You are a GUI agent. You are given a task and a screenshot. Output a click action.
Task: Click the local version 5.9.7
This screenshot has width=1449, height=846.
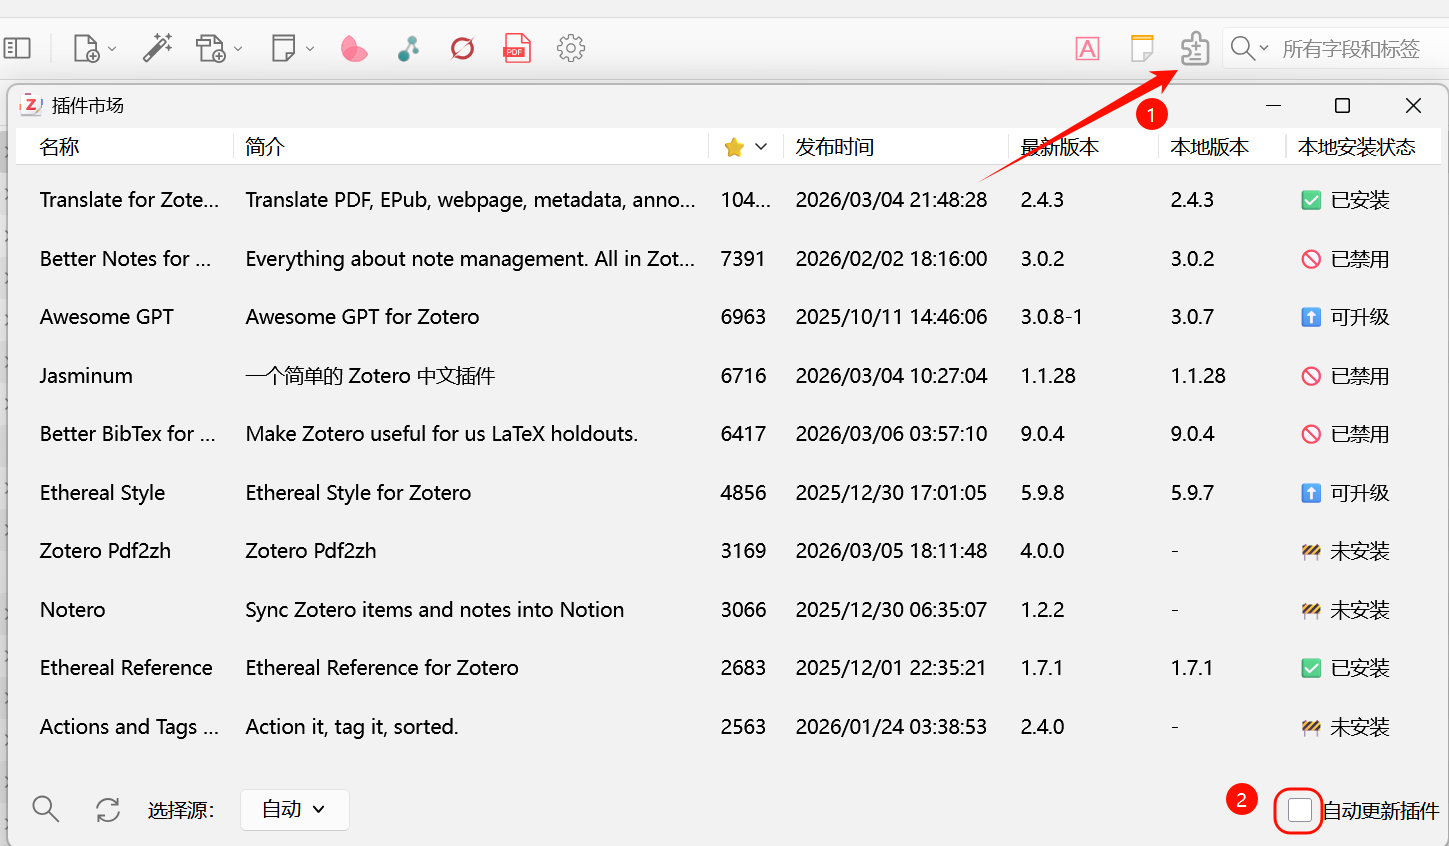point(1192,493)
